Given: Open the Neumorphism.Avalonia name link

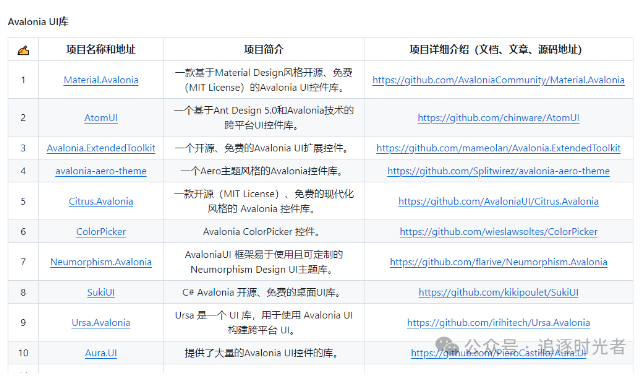Looking at the screenshot, I should [x=101, y=262].
